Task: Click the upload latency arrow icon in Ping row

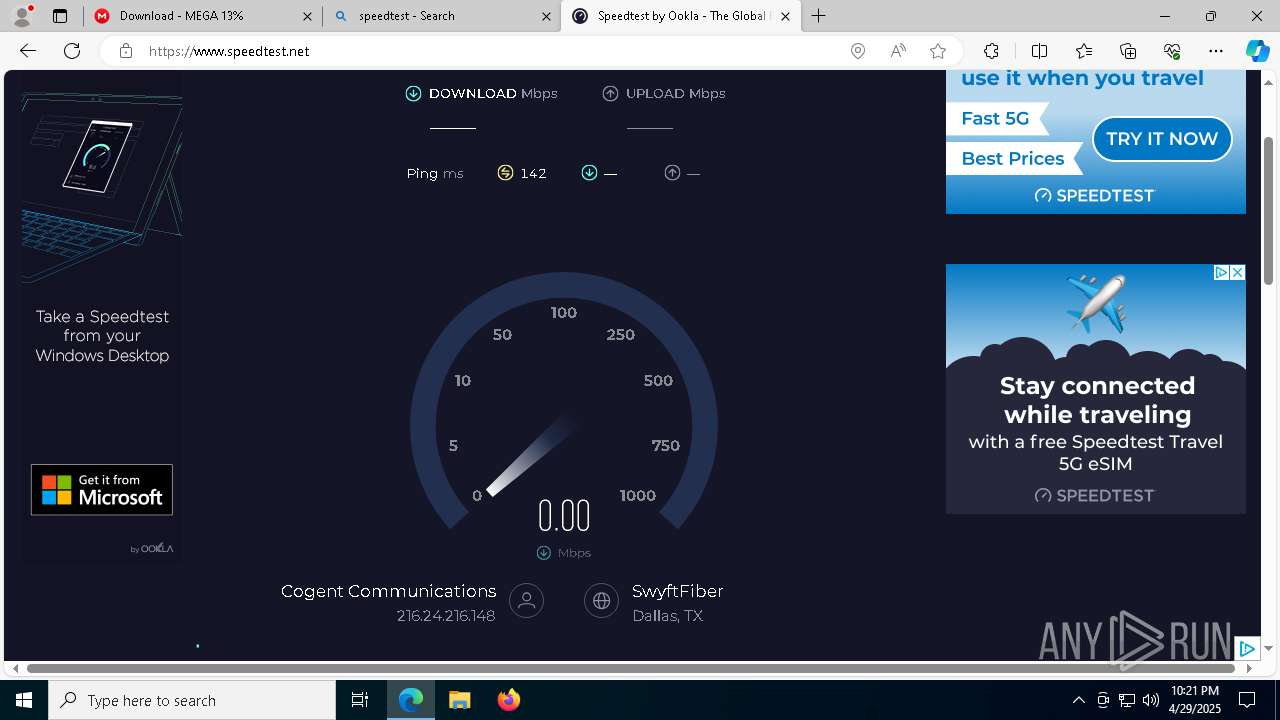Action: point(672,173)
